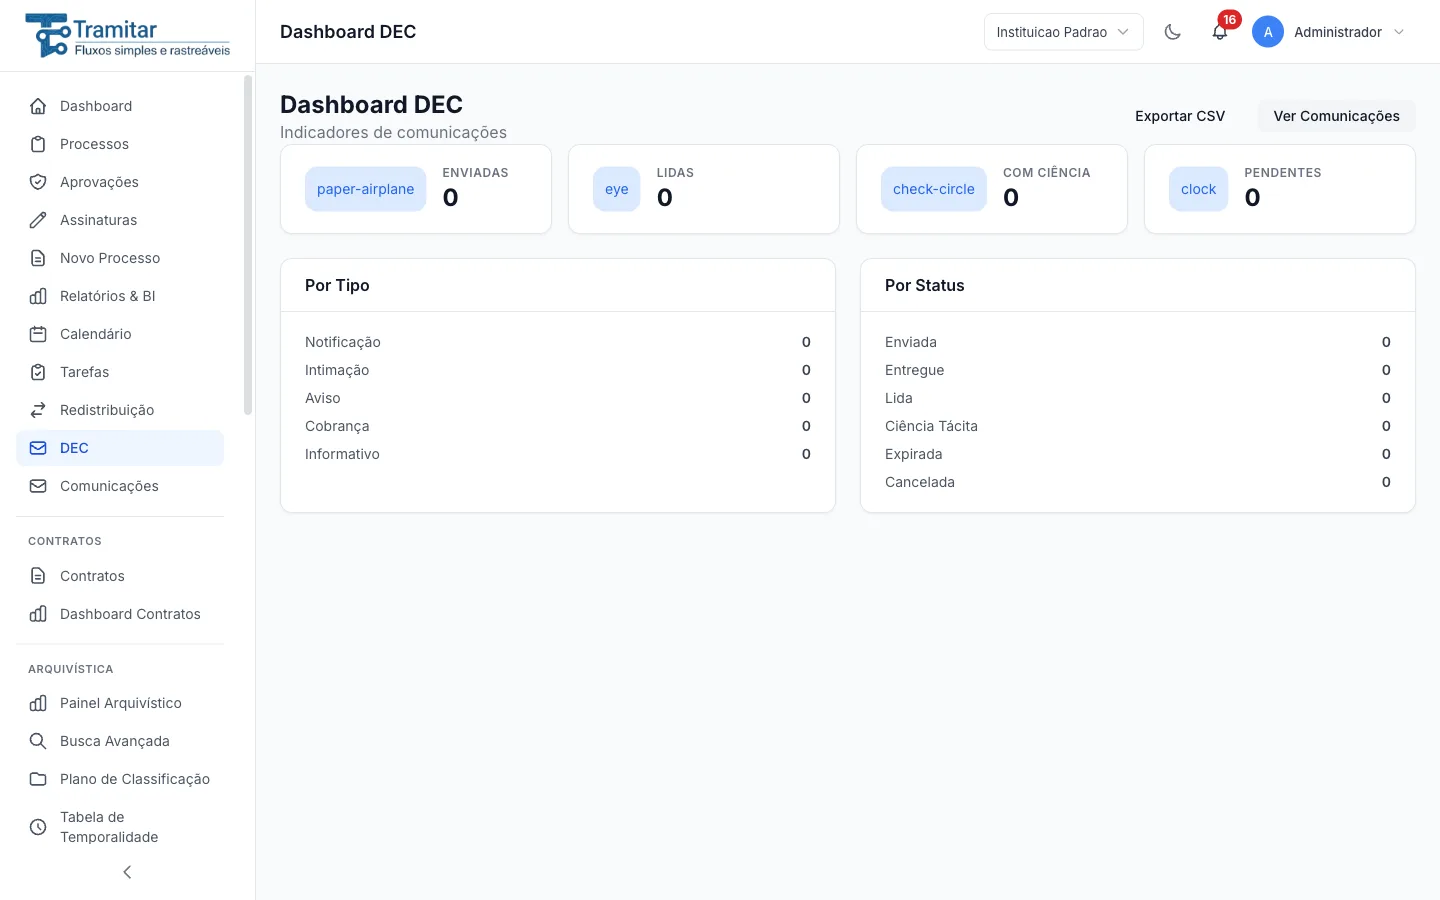Toggle dark mode with the moon icon
Viewport: 1440px width, 900px height.
(x=1173, y=32)
